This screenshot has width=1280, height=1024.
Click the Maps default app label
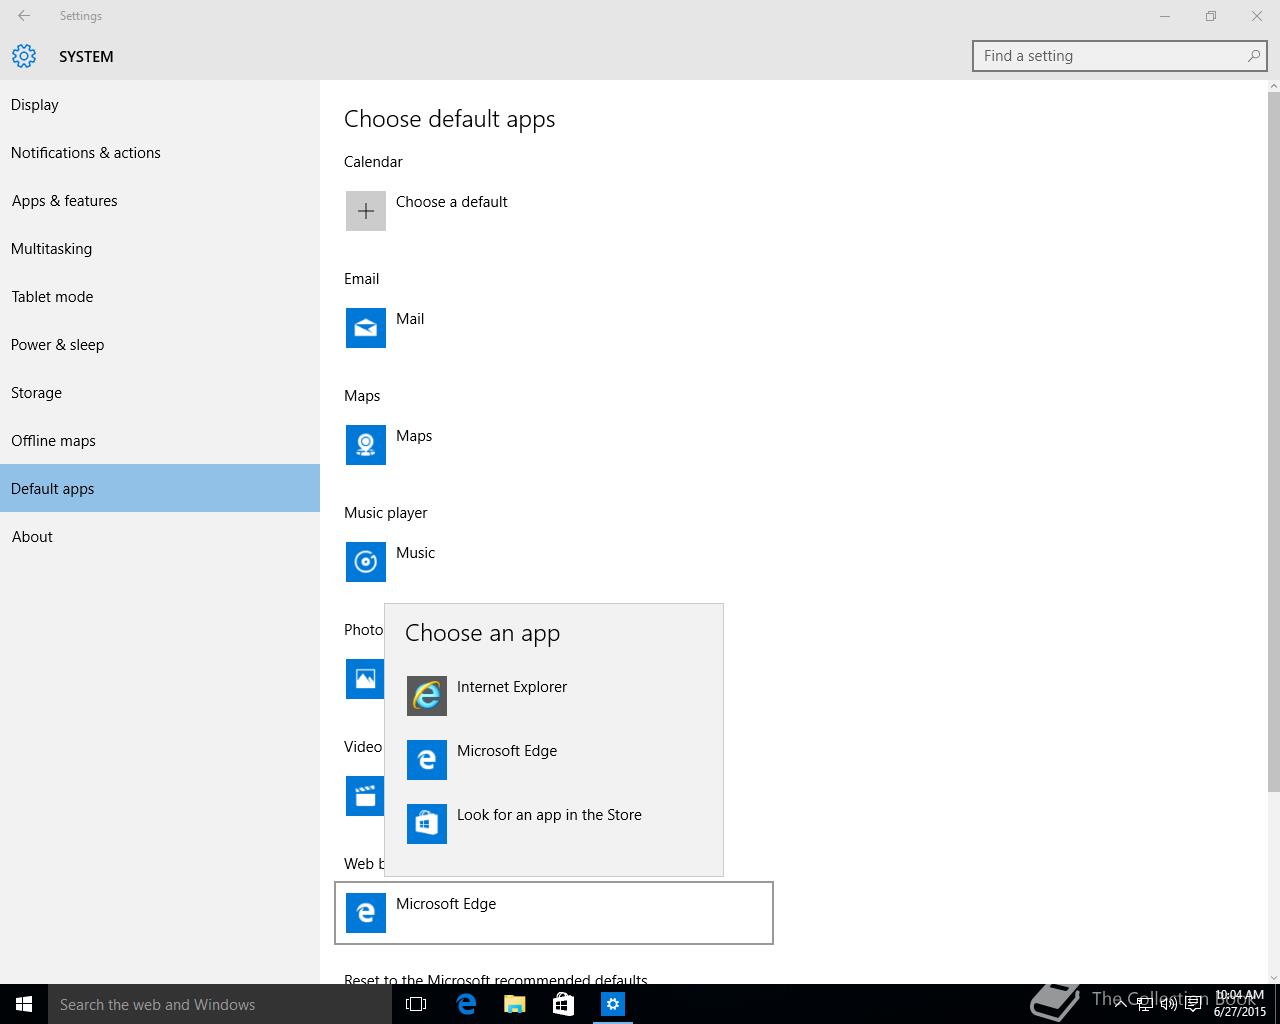(414, 435)
